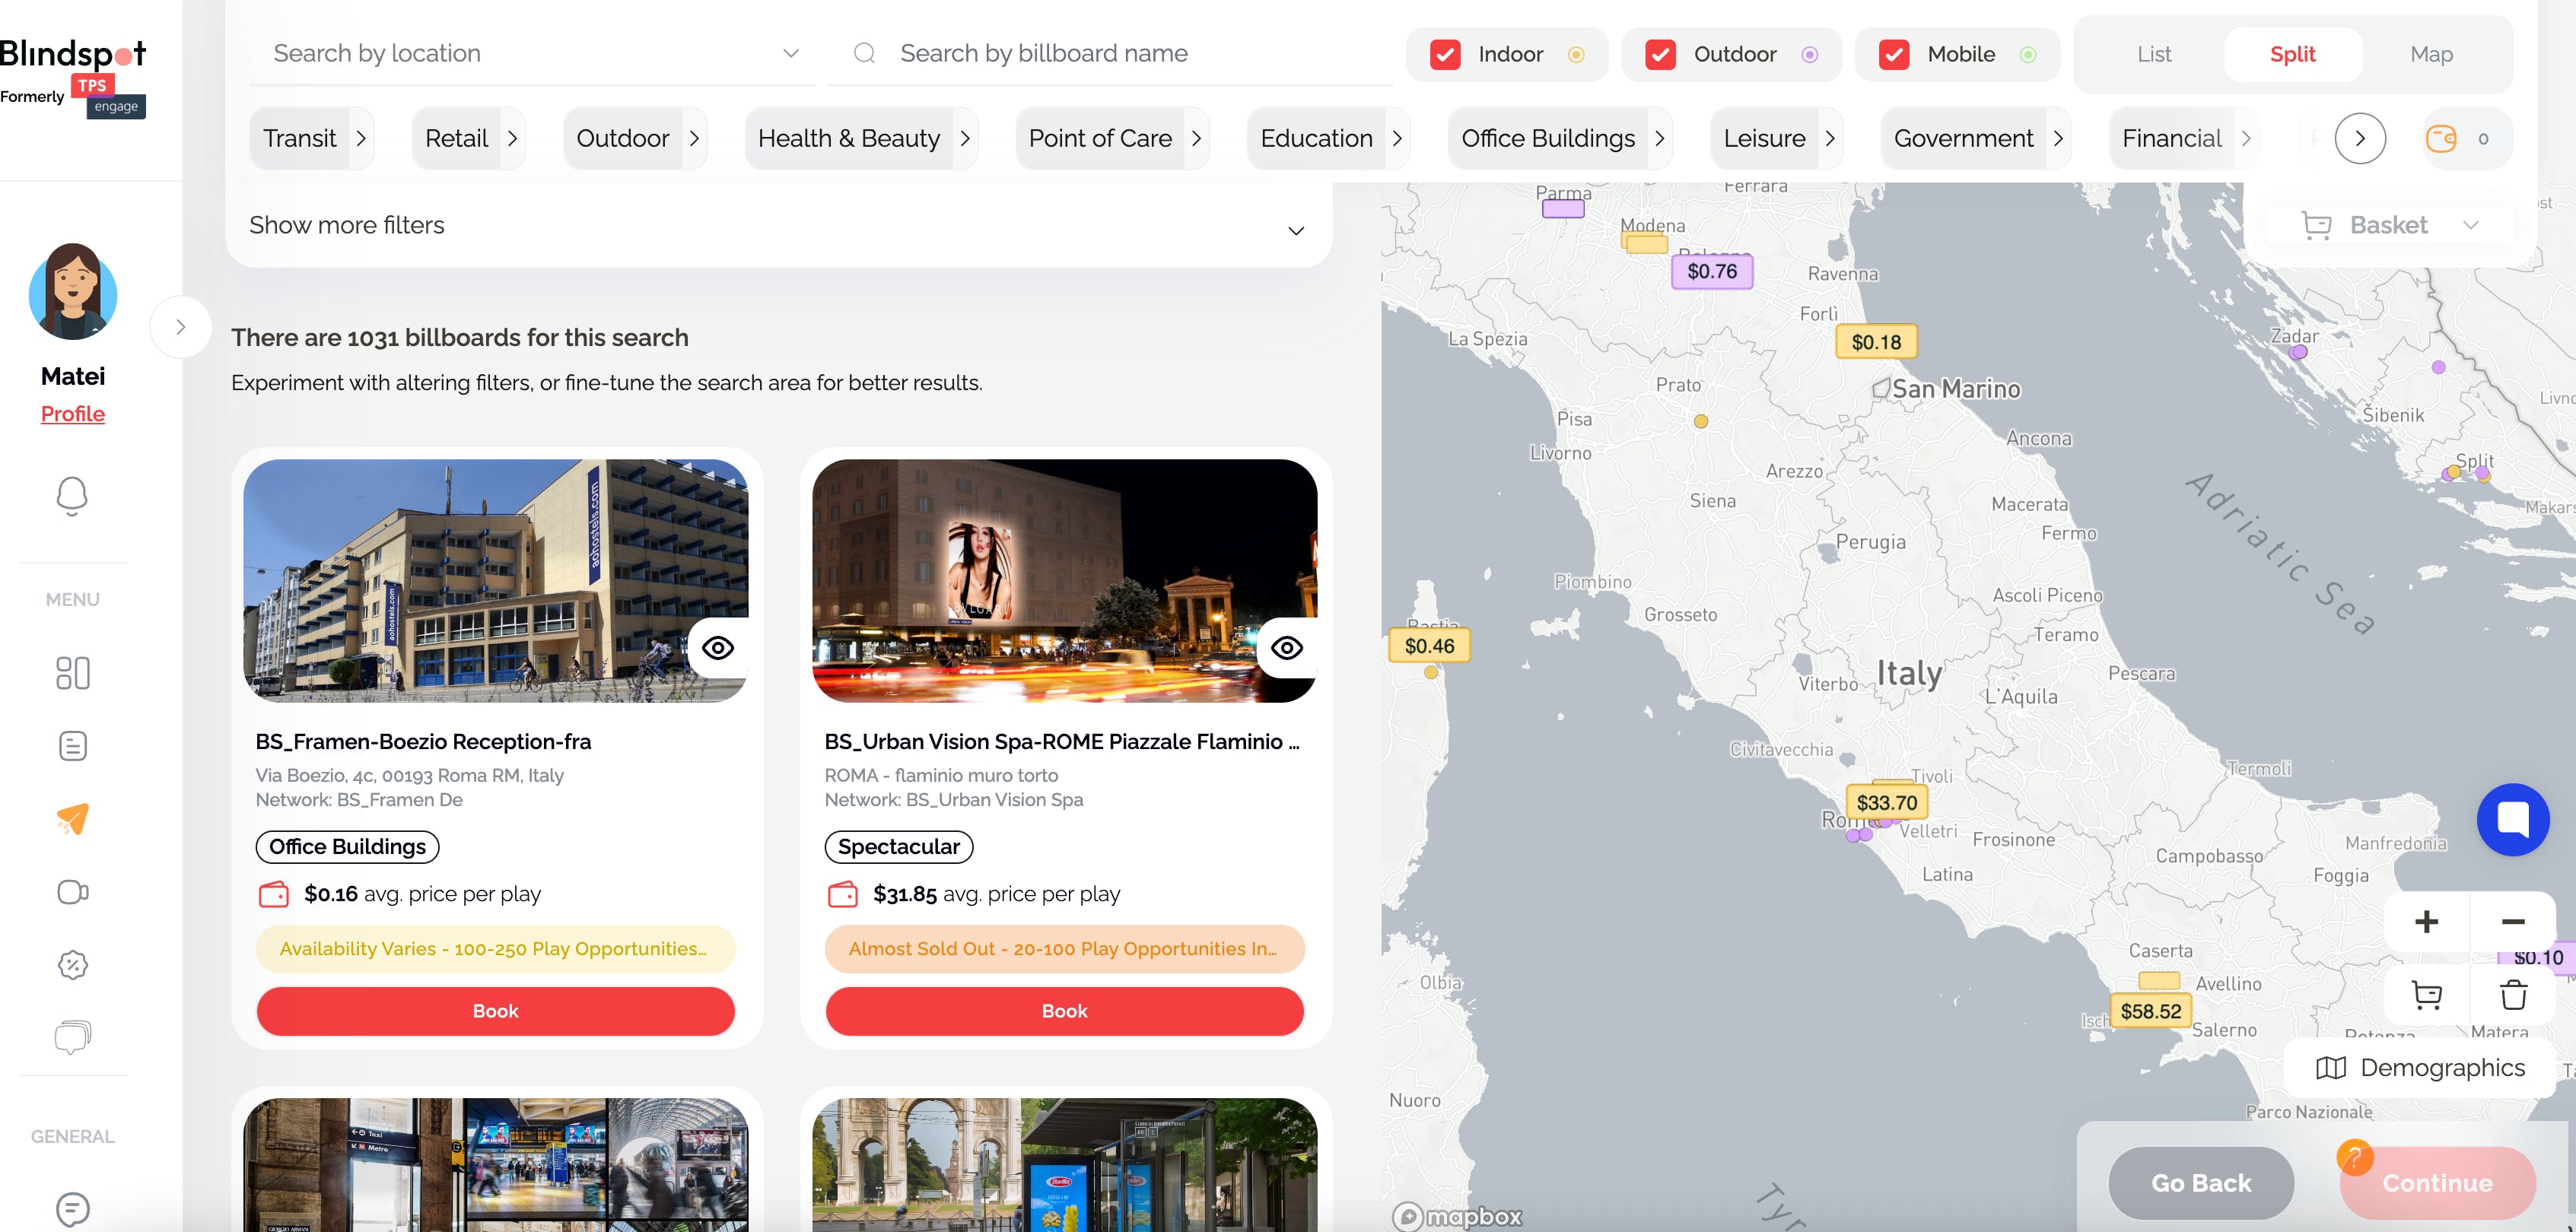The height and width of the screenshot is (1232, 2576).
Task: Open the dashboard grid icon in sidebar
Action: coord(73,672)
